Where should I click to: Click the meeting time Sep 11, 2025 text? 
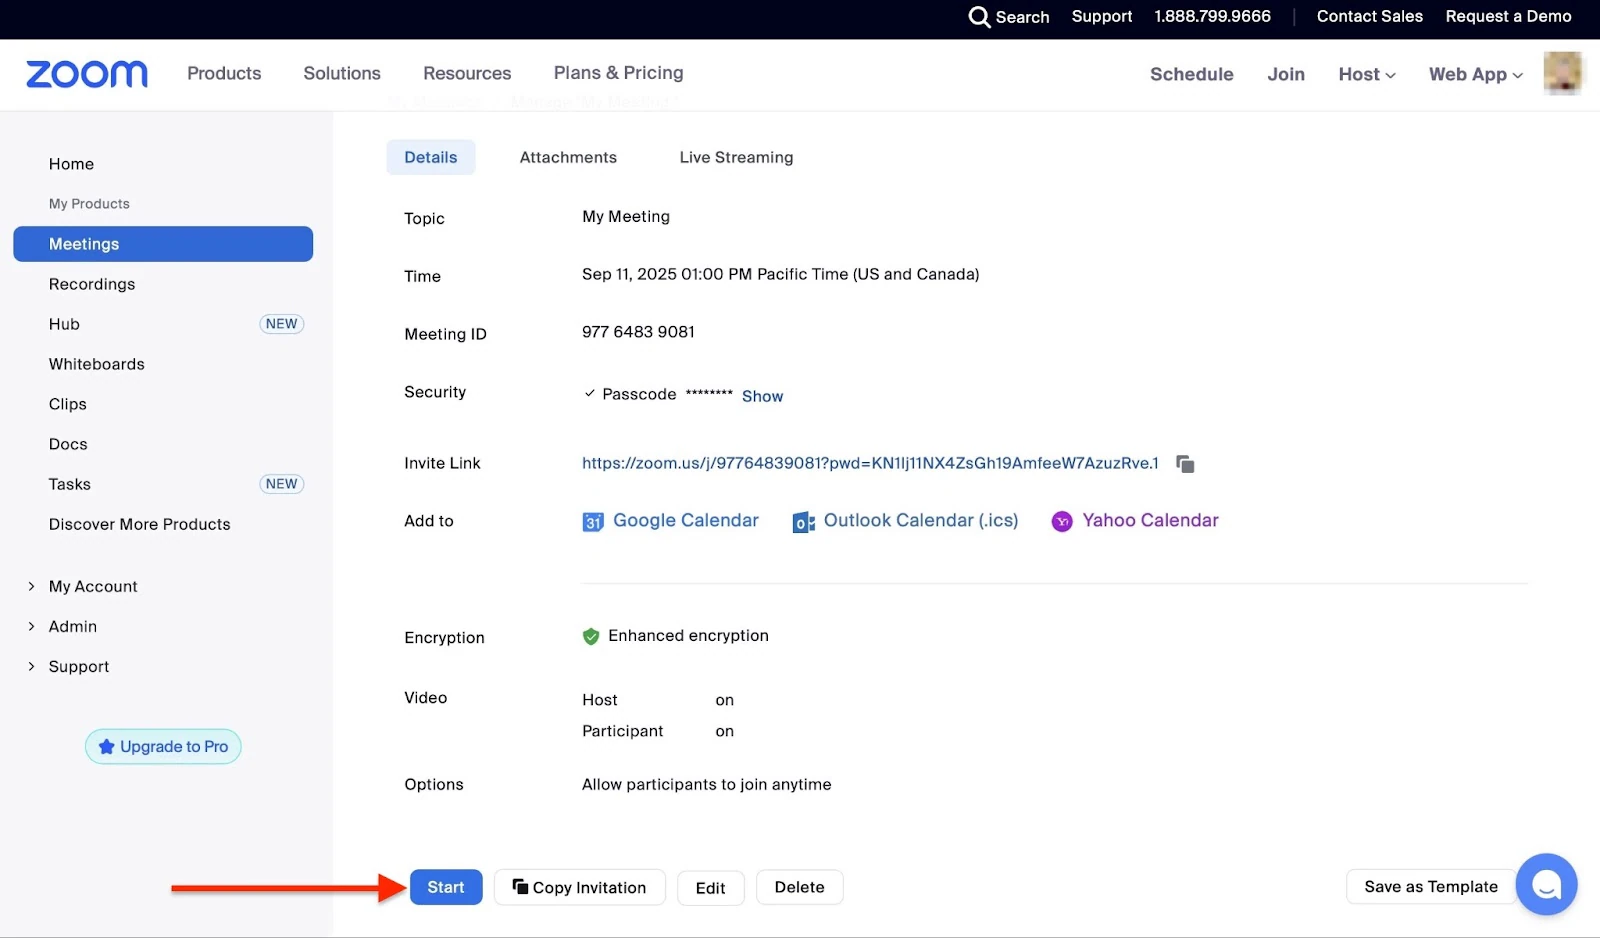(x=780, y=274)
